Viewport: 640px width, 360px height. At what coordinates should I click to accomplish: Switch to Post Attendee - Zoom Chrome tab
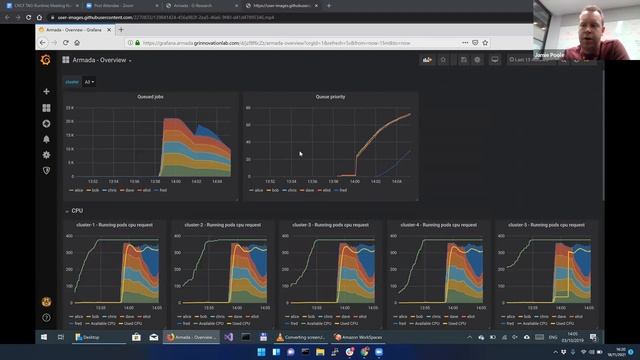point(122,6)
